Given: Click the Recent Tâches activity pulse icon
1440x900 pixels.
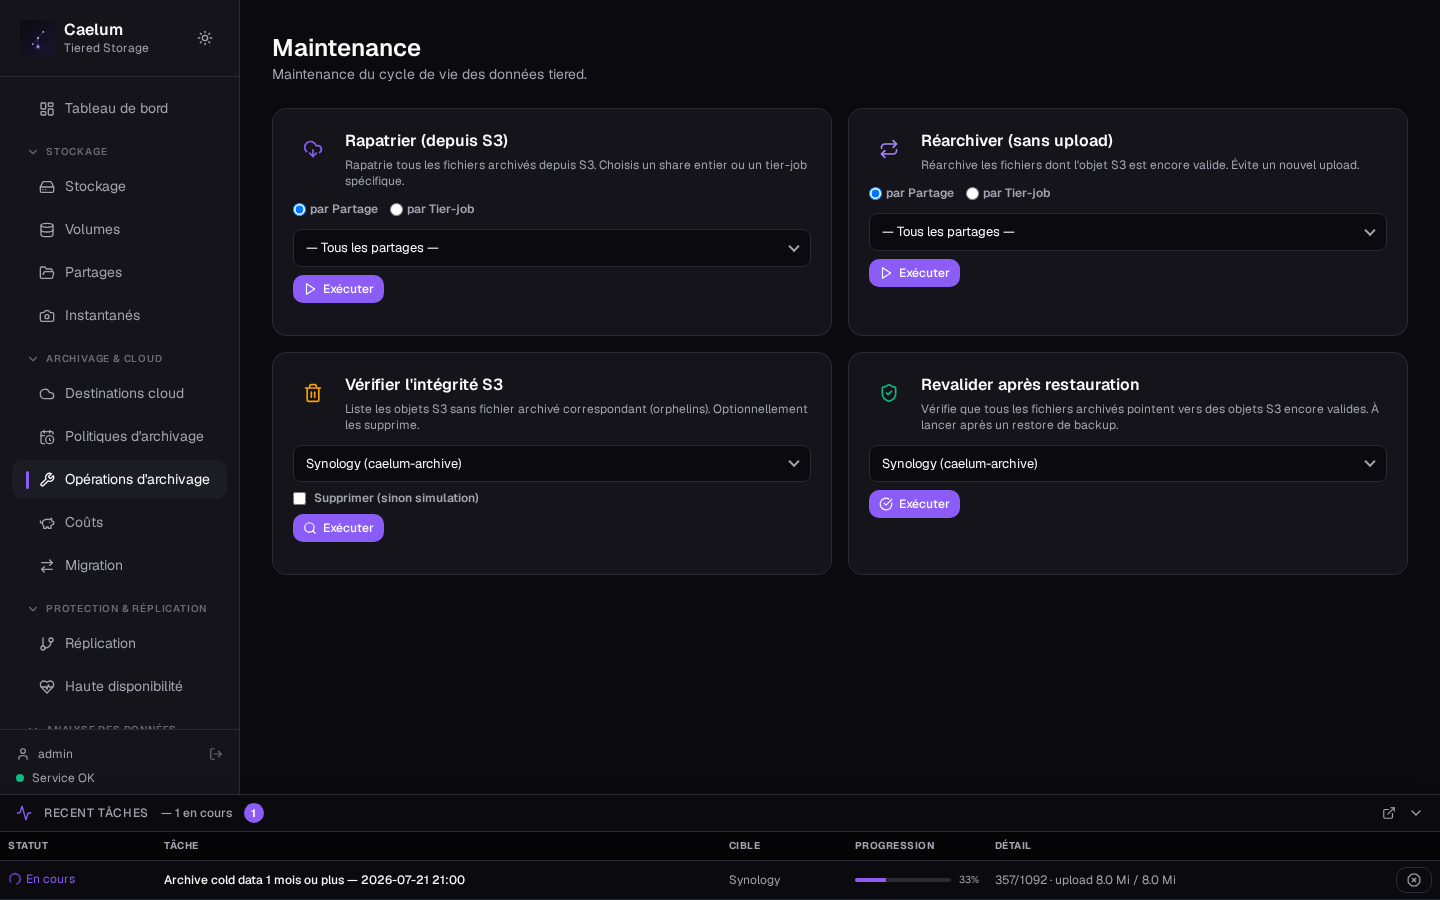Looking at the screenshot, I should click(24, 813).
